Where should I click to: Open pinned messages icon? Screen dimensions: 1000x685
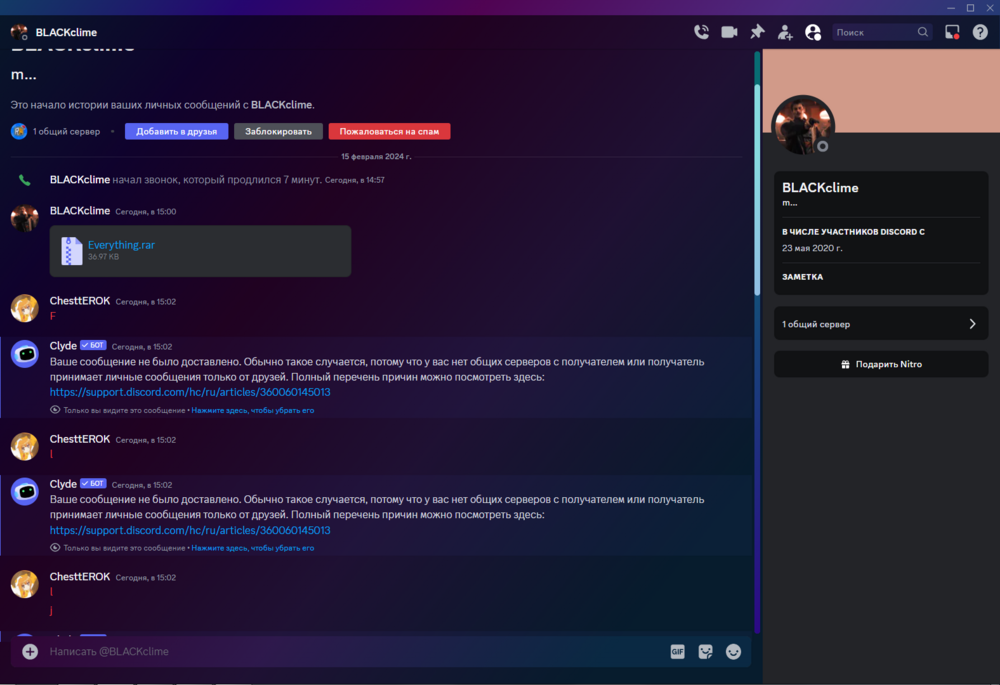point(757,32)
